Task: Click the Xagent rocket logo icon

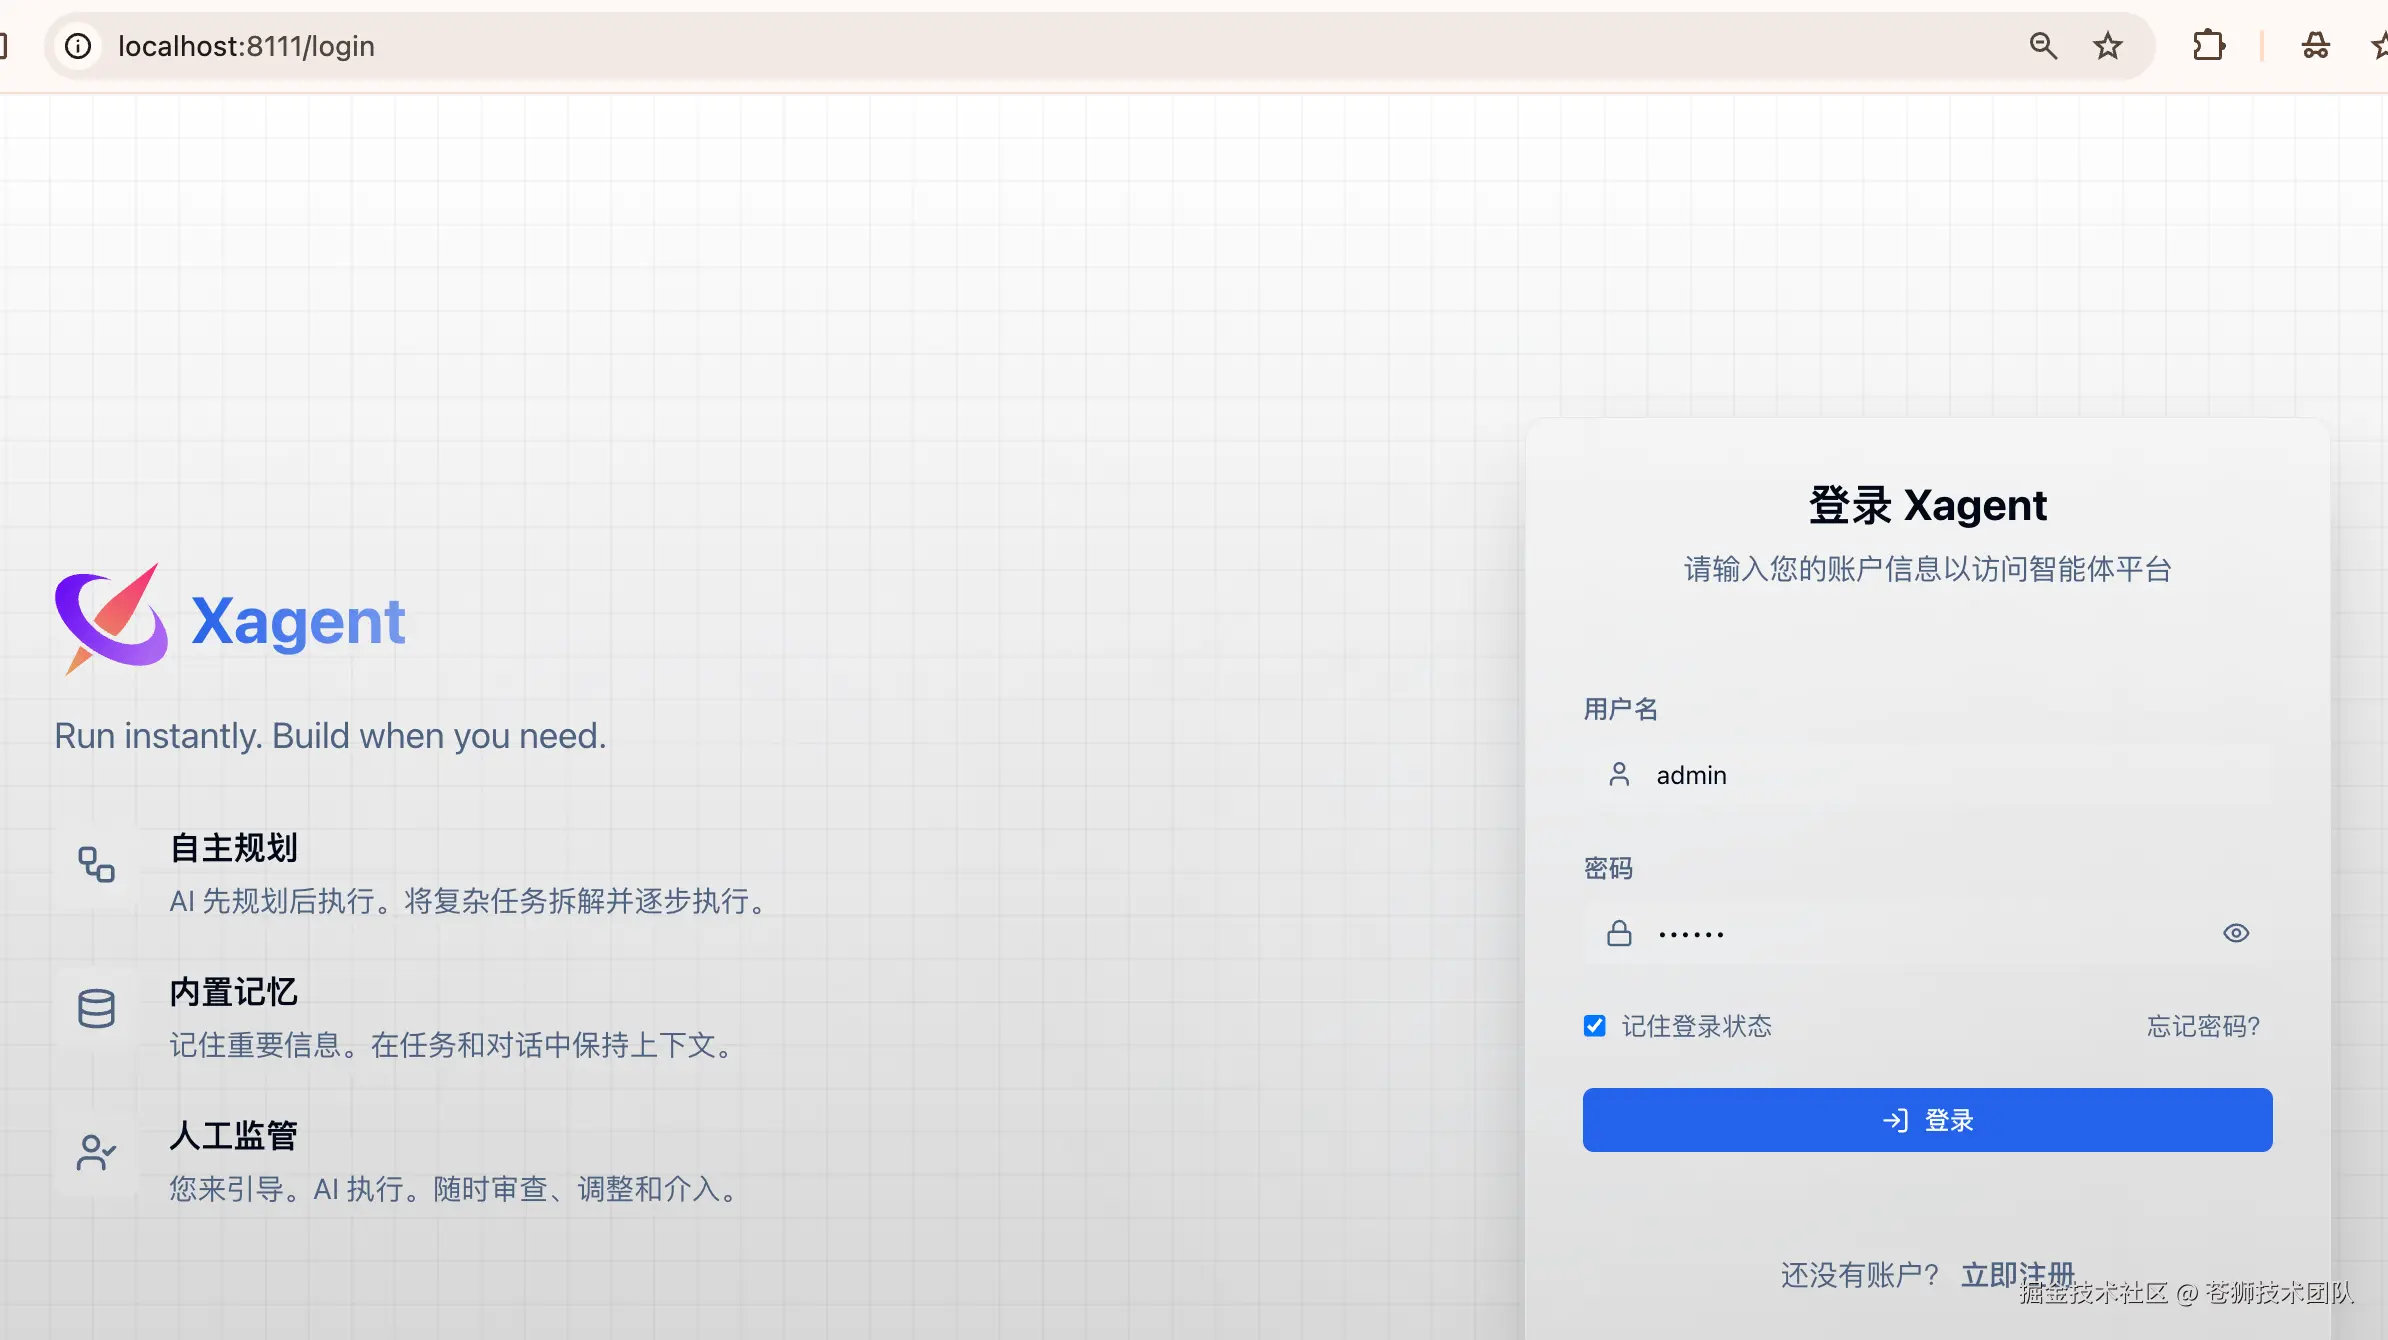Action: (x=111, y=619)
